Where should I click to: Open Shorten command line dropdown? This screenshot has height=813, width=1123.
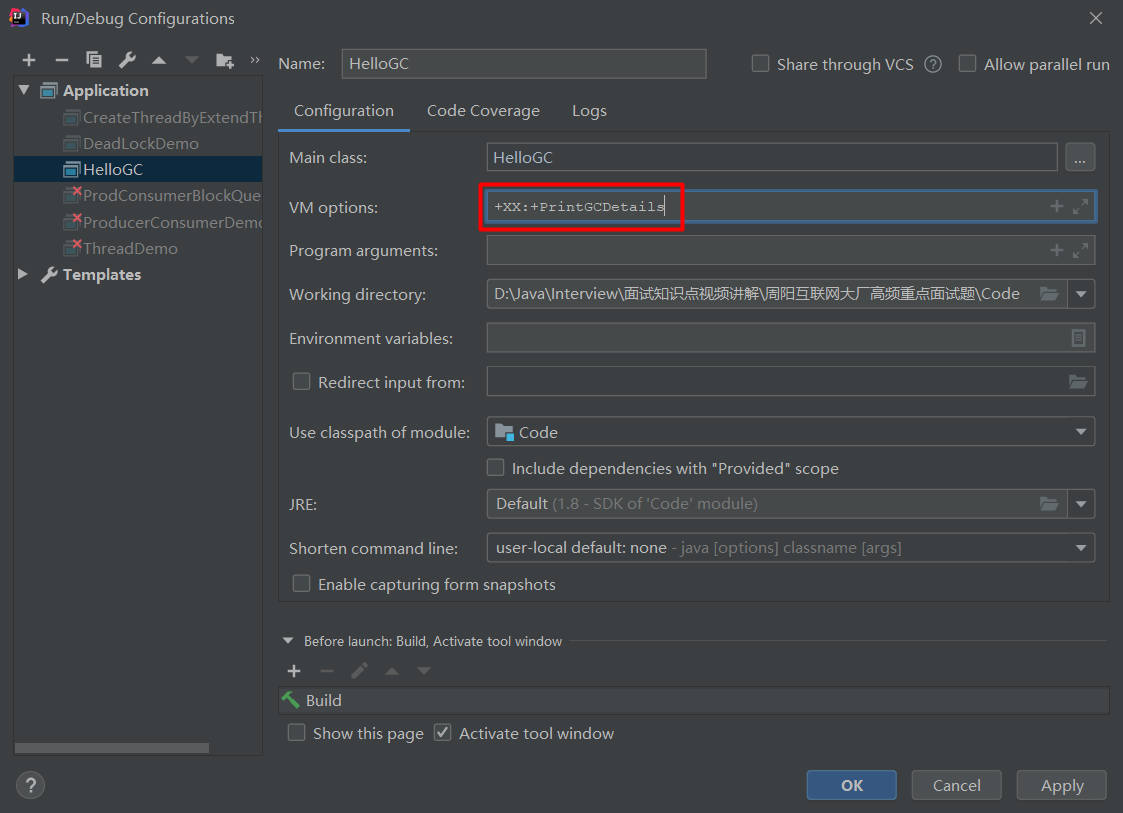coord(1081,548)
